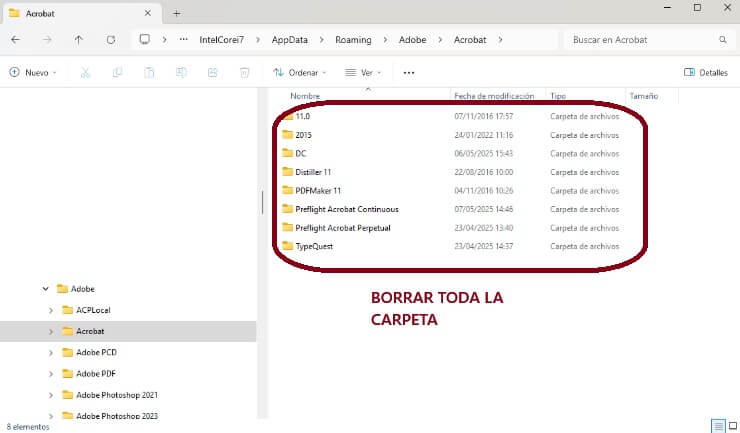Switch to details list view icon
This screenshot has height=433, width=740.
pyautogui.click(x=718, y=426)
